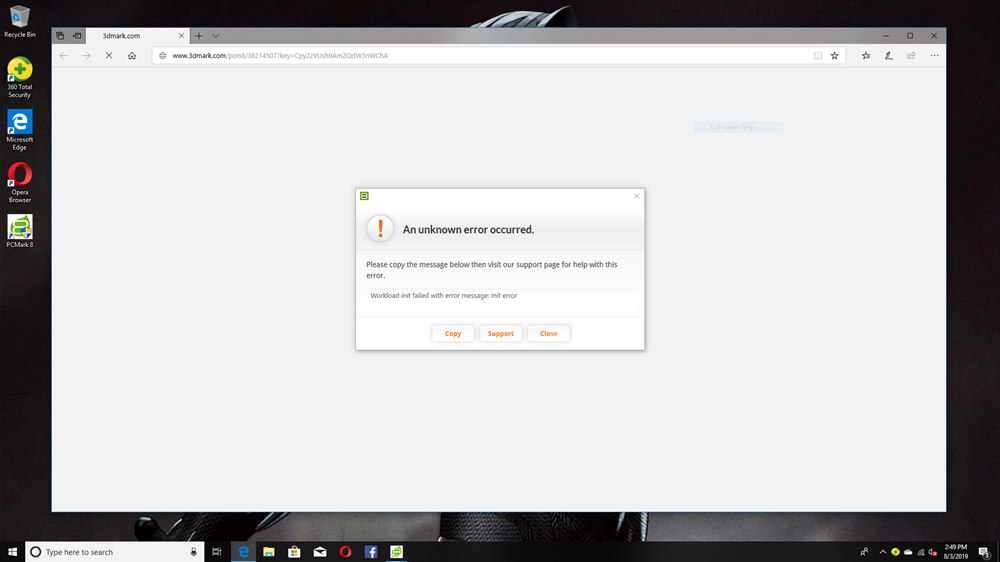The width and height of the screenshot is (1000, 562).
Task: Click the network icon in system tray
Action: [x=920, y=552]
